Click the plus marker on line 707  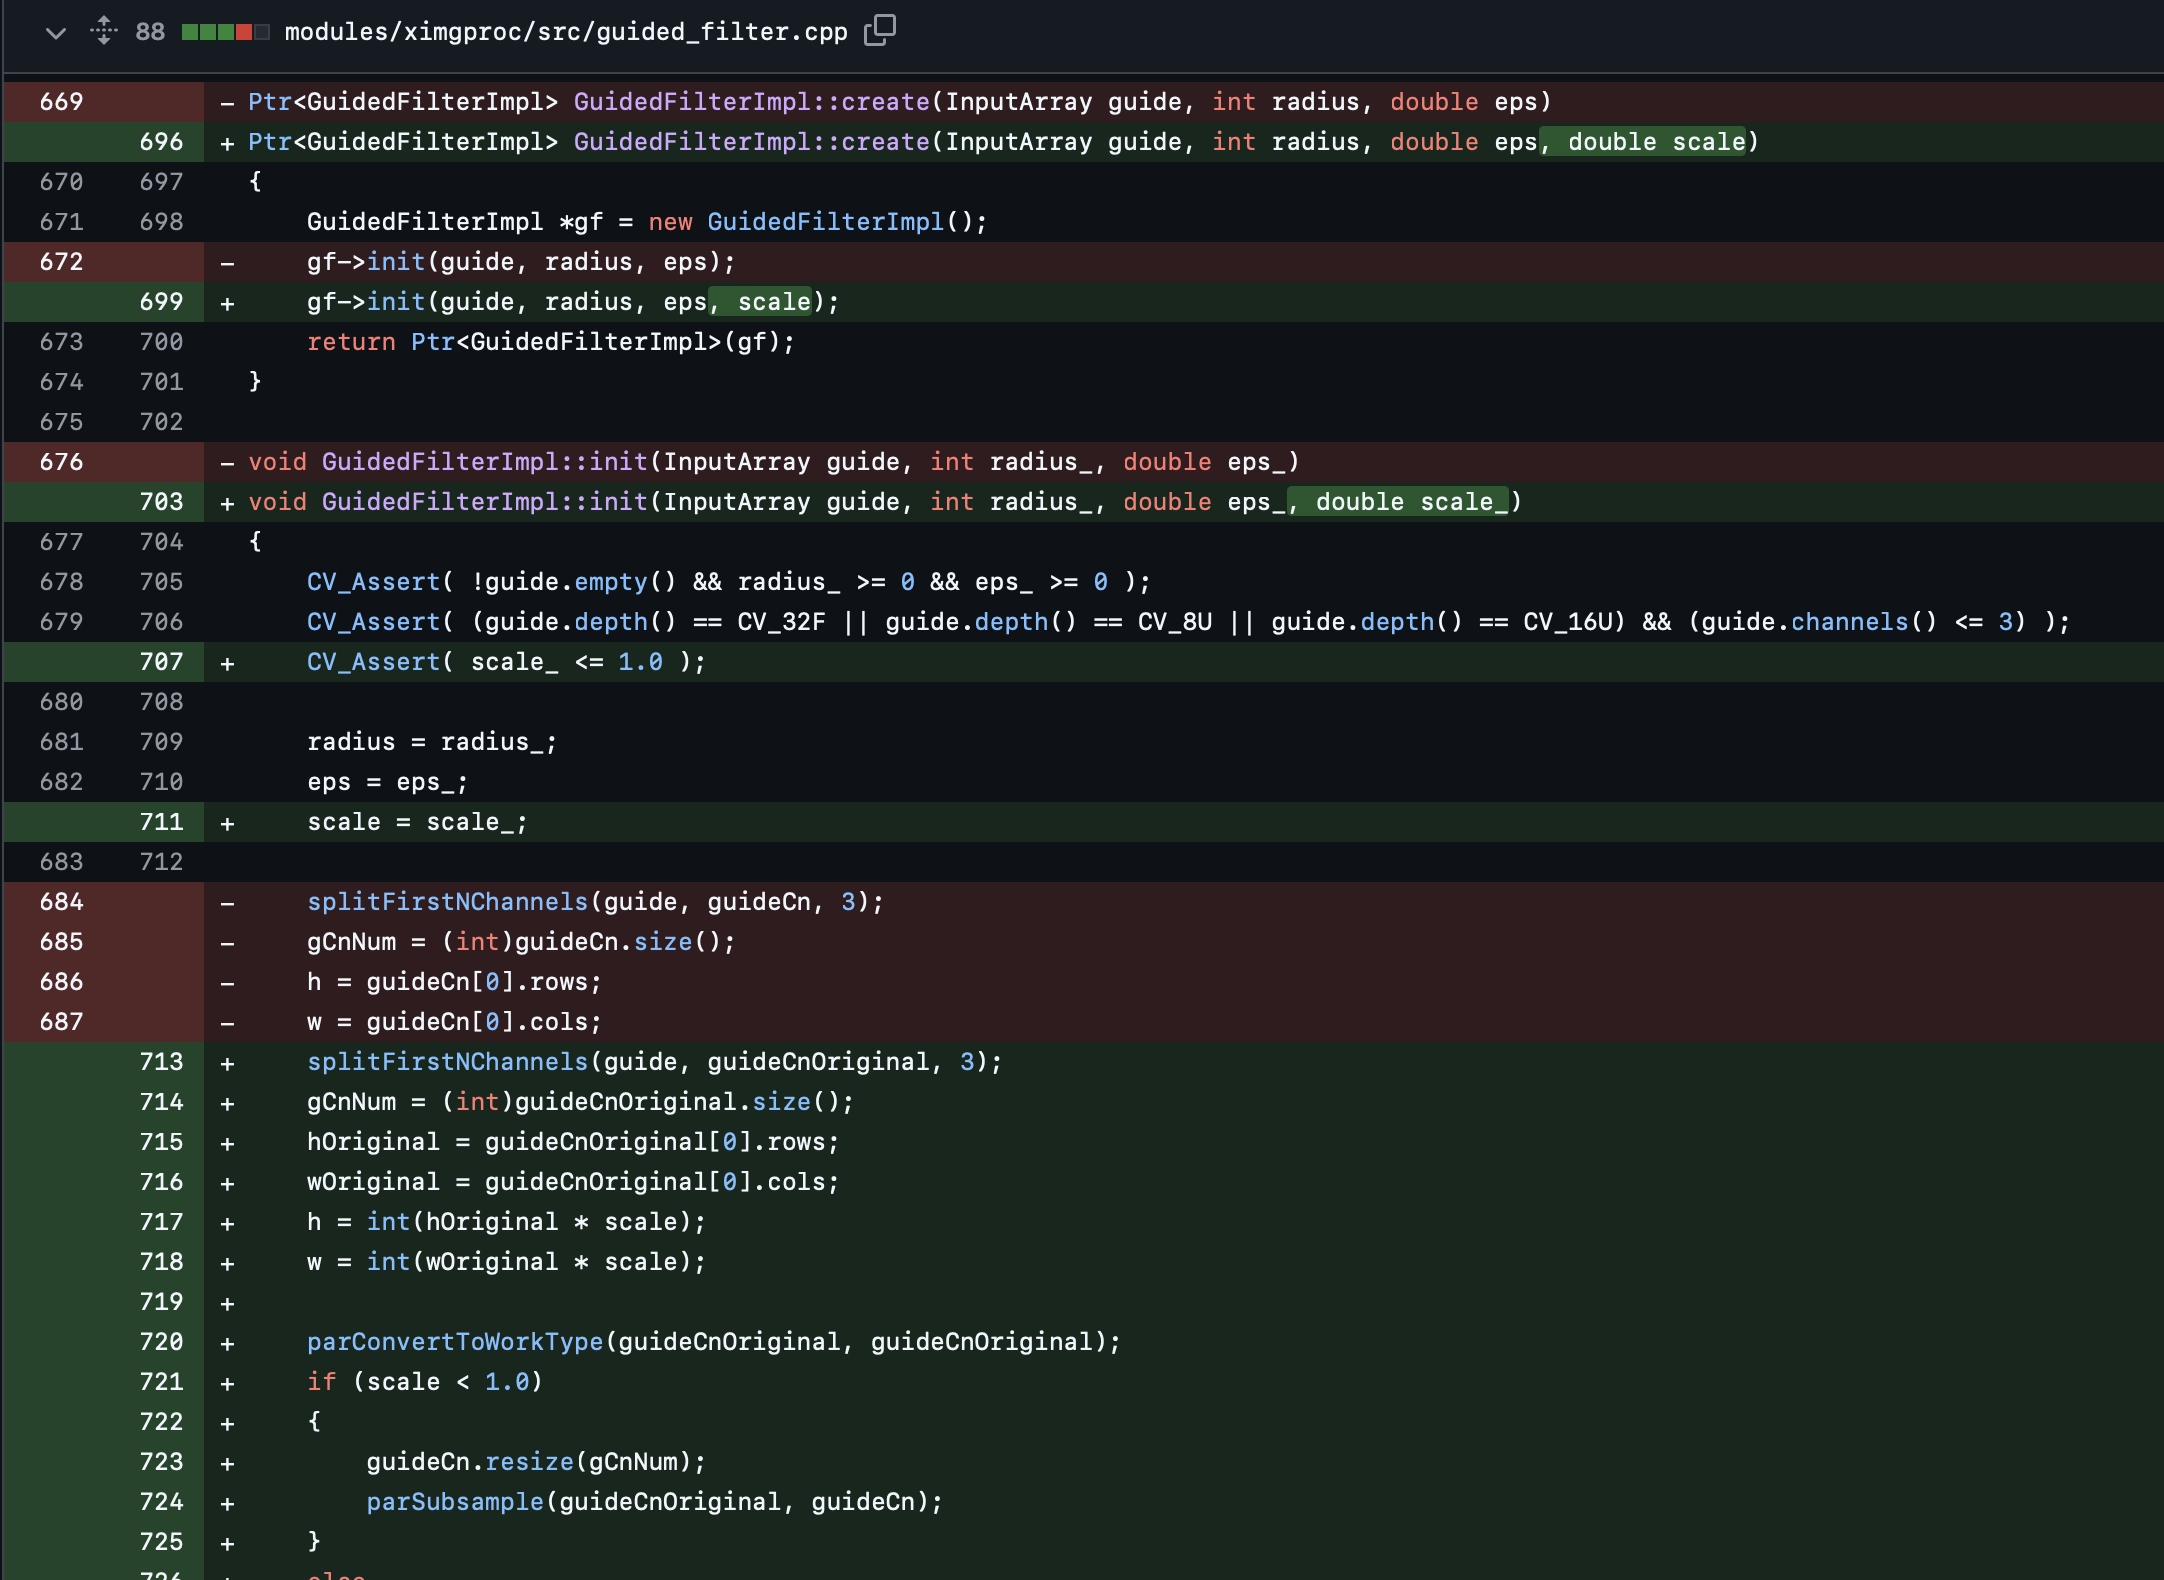(x=228, y=663)
